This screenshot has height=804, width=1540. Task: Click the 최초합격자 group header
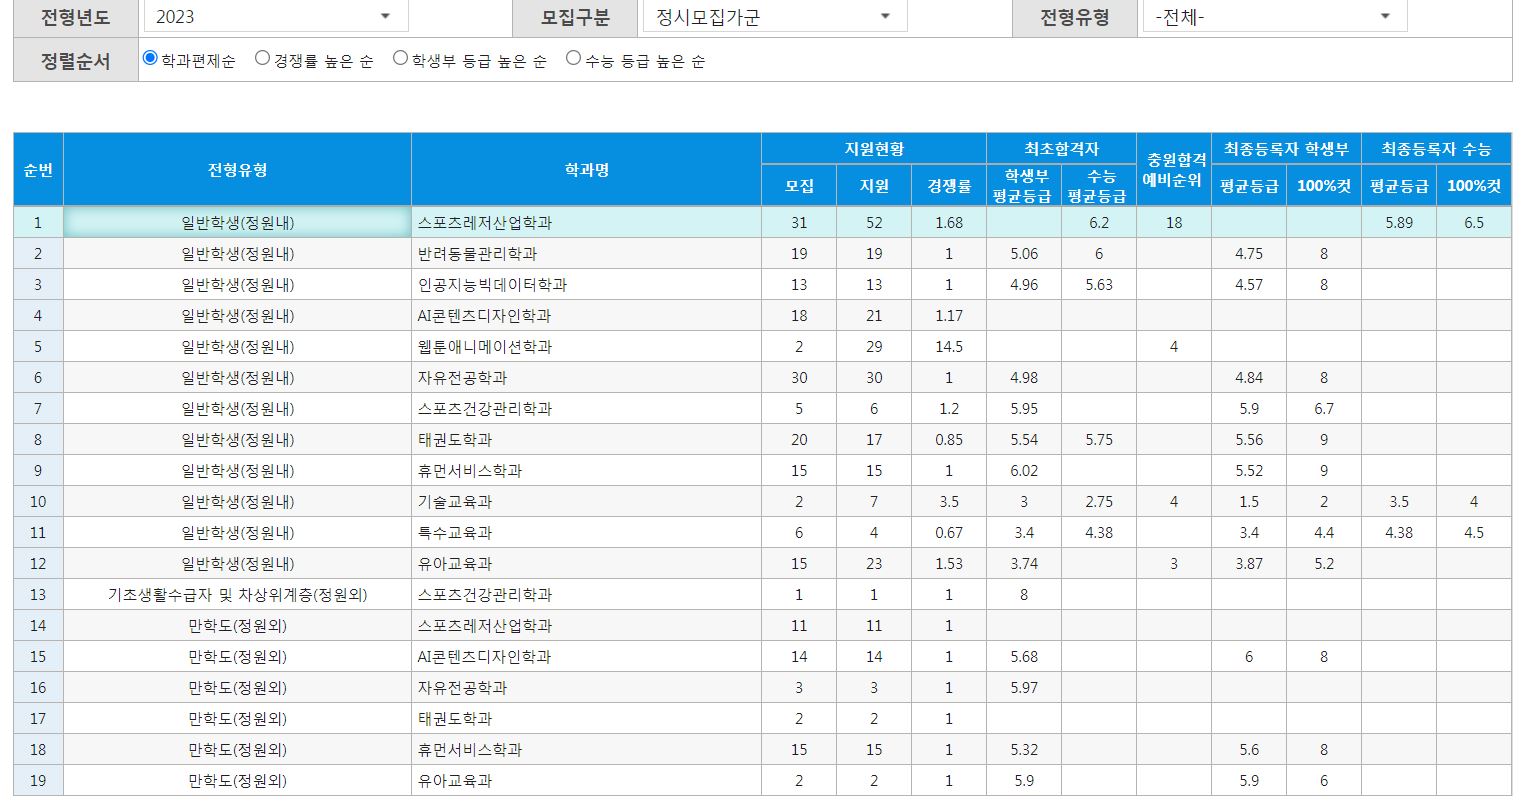pos(1061,148)
